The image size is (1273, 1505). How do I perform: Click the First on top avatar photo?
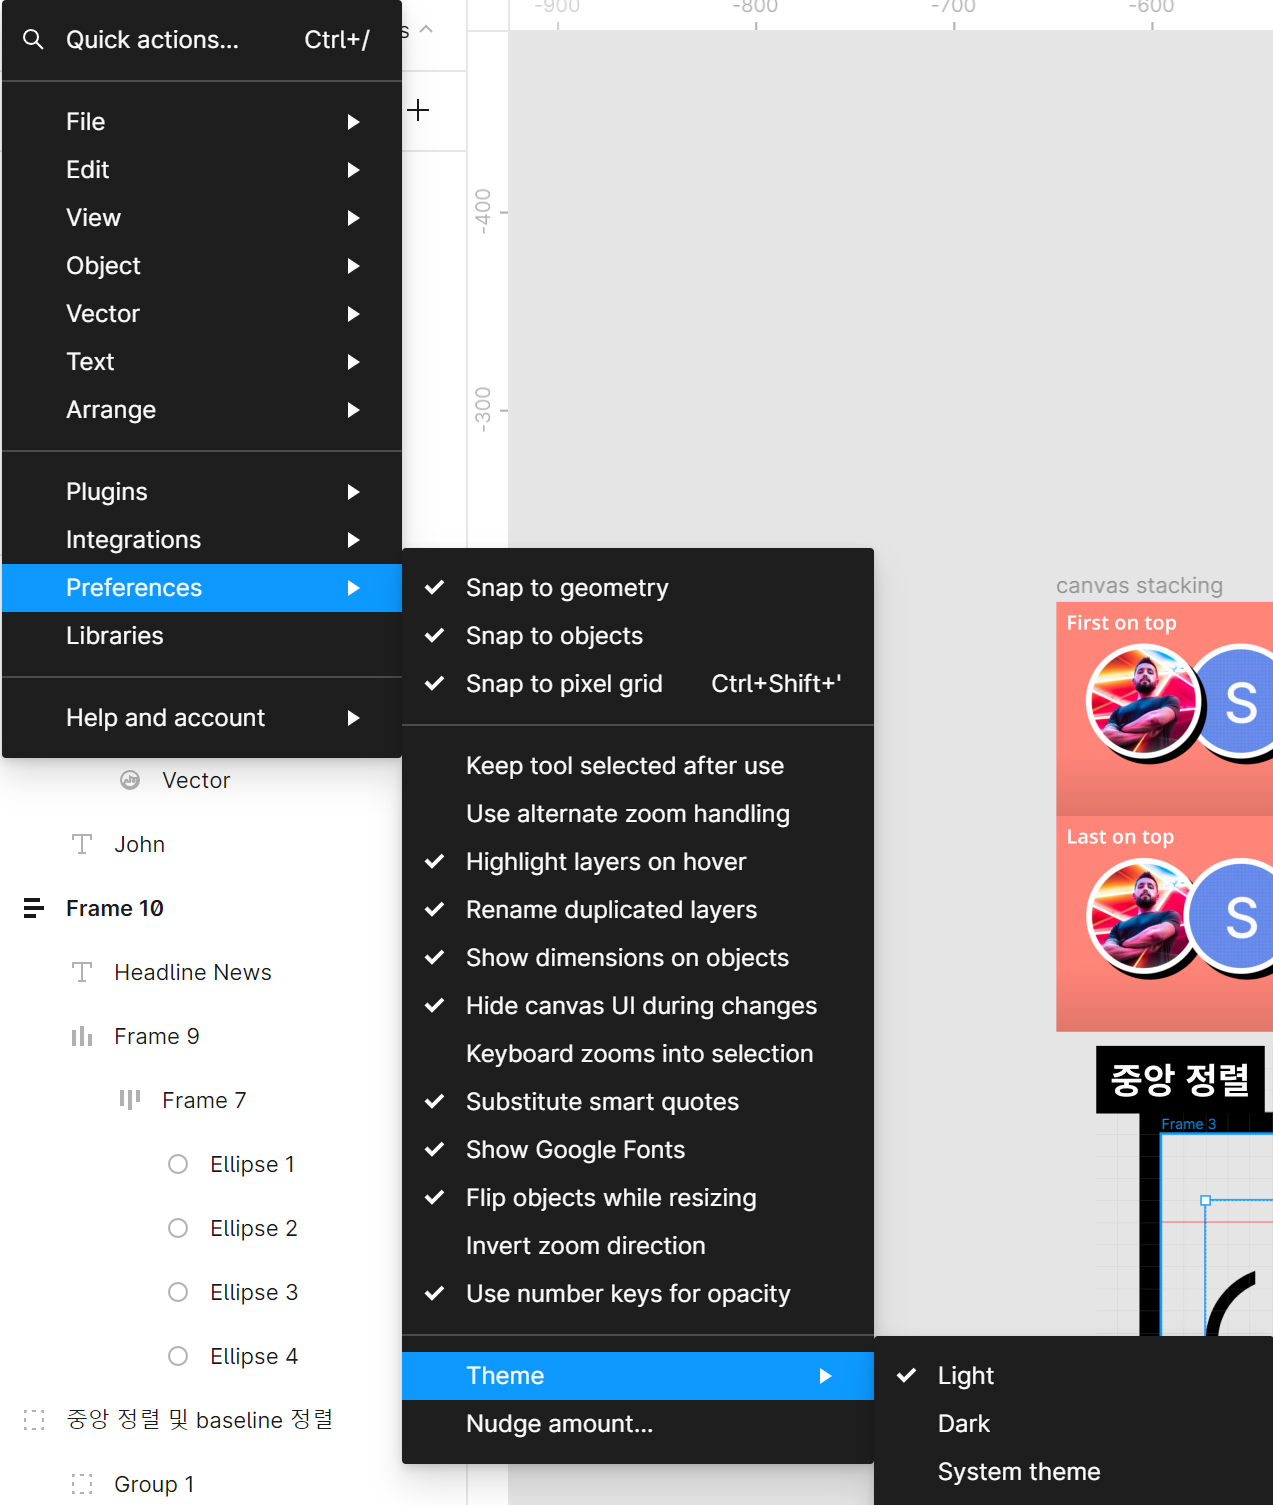(1143, 703)
